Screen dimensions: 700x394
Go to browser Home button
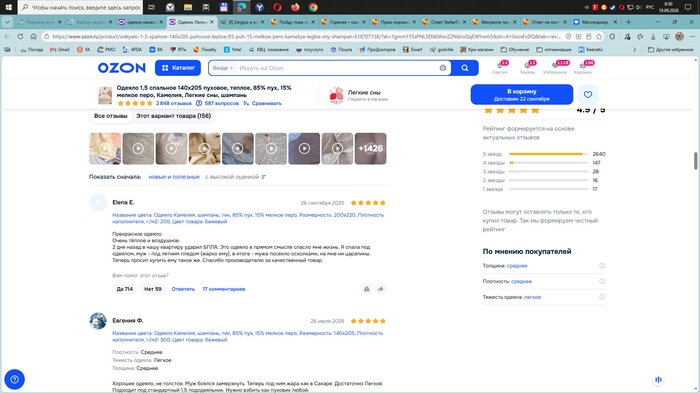[x=33, y=37]
